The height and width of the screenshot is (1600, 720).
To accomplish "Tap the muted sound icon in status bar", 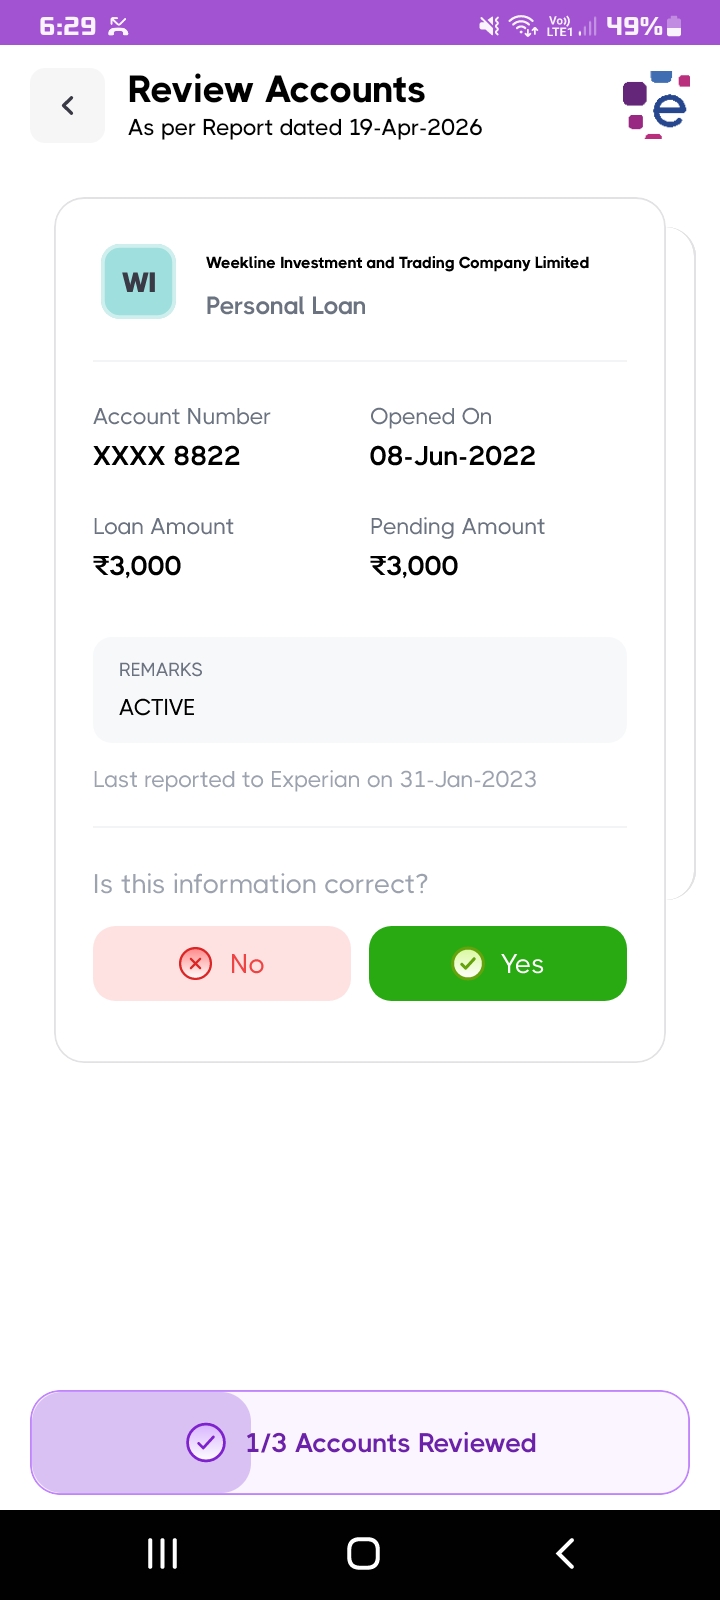I will (489, 26).
